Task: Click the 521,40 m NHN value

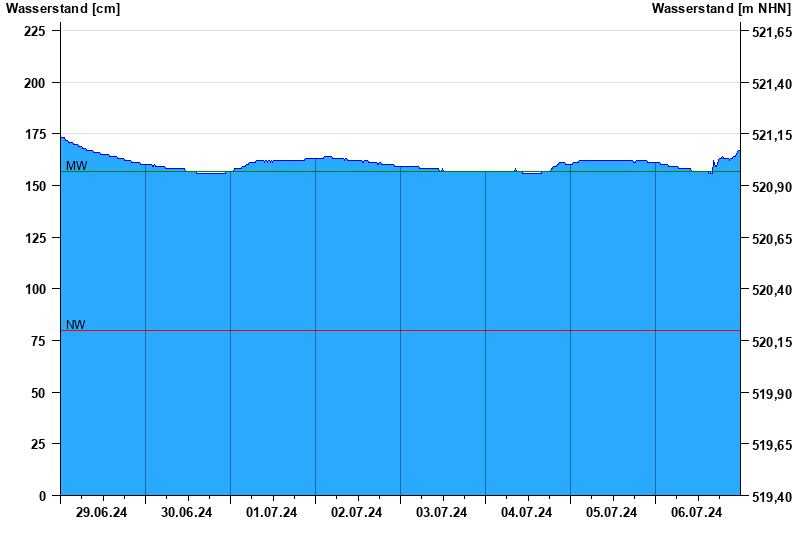Action: (772, 84)
